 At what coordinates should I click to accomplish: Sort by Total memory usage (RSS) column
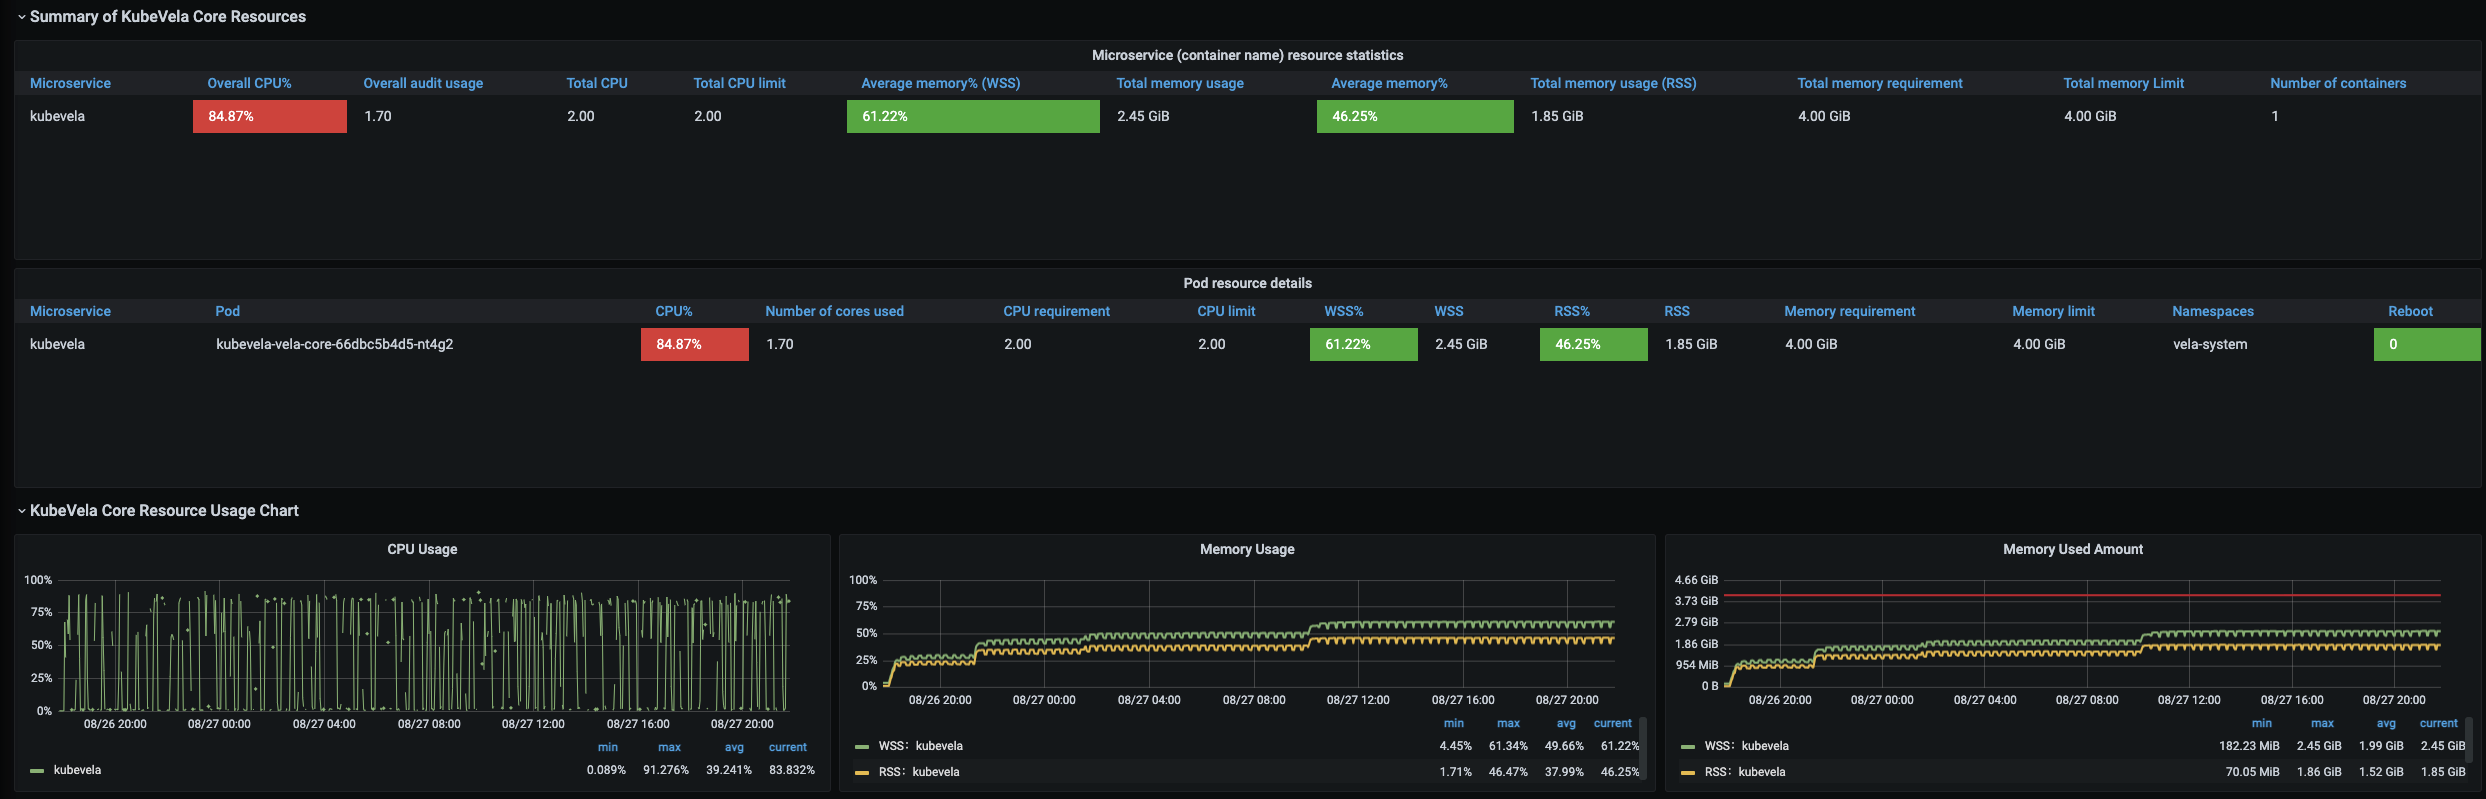[1613, 83]
